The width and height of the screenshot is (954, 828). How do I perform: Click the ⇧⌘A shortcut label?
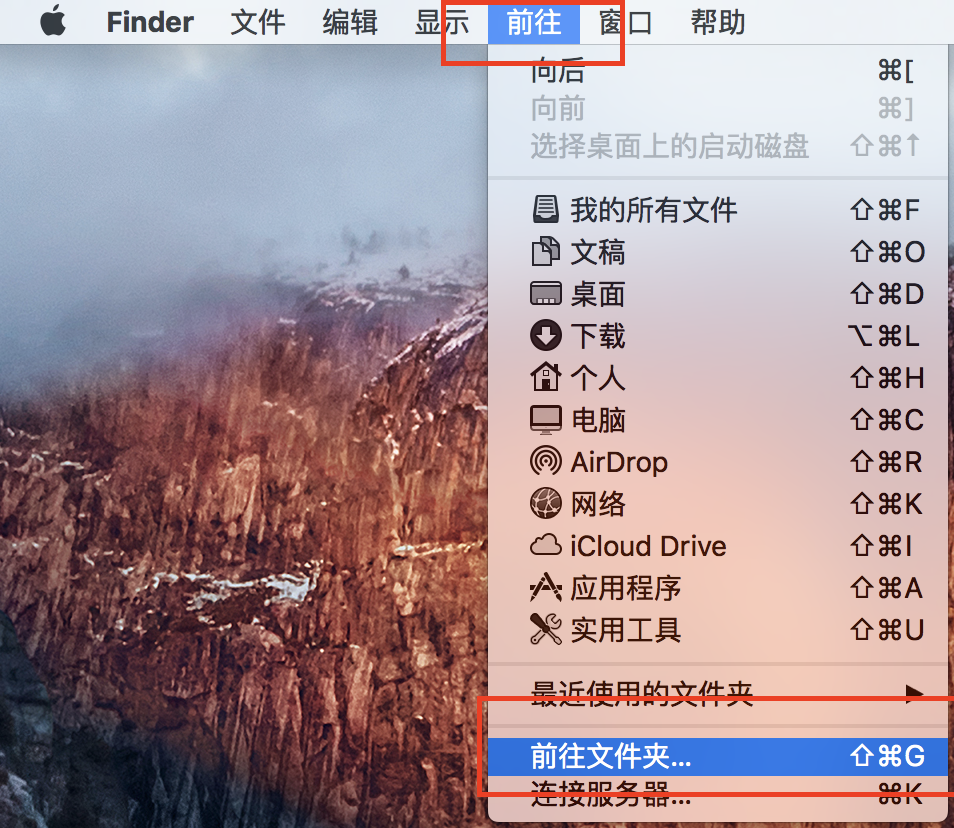(886, 588)
